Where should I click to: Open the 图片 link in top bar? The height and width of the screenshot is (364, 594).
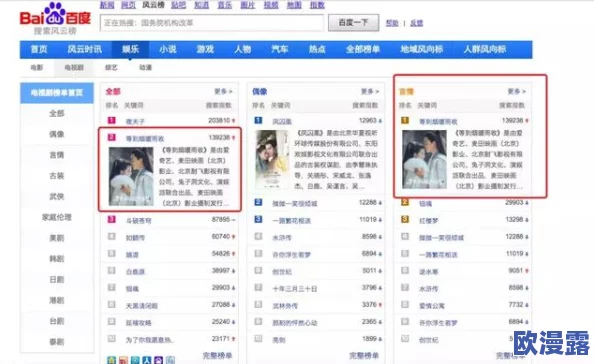[x=248, y=5]
